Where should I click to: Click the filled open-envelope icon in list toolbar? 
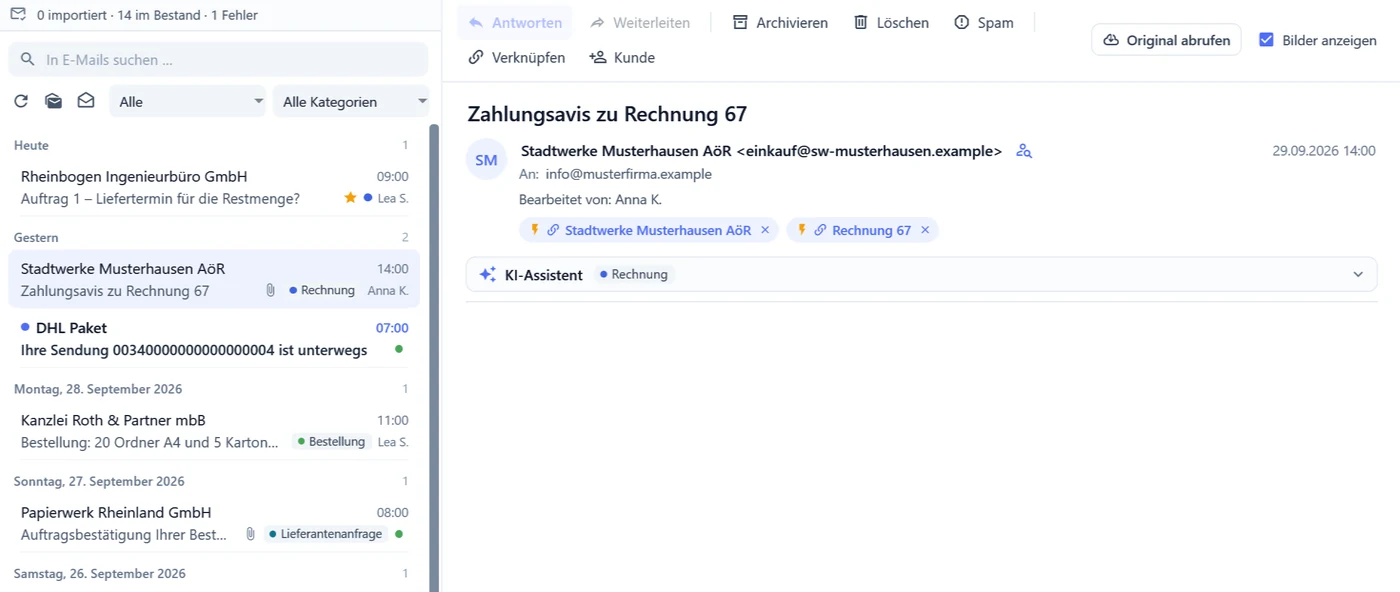click(53, 101)
